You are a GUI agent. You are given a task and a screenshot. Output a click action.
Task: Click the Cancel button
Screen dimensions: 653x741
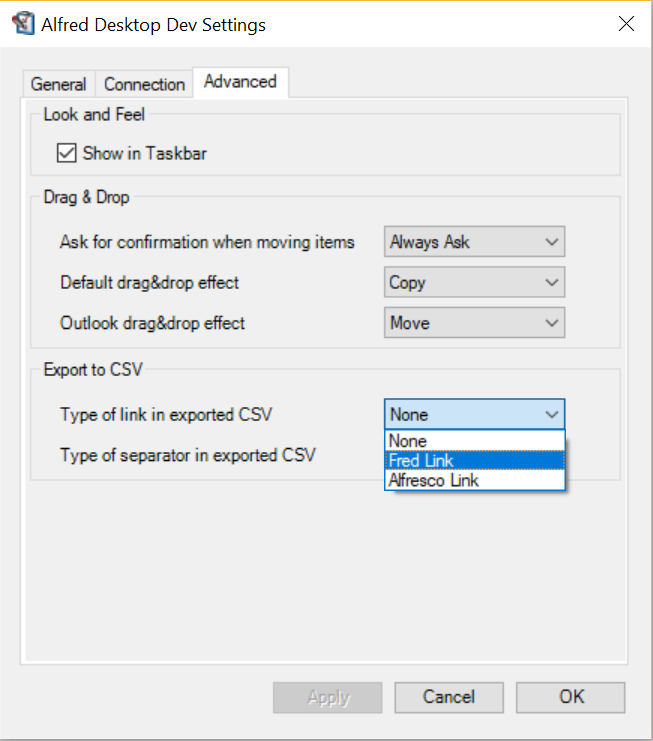(448, 697)
